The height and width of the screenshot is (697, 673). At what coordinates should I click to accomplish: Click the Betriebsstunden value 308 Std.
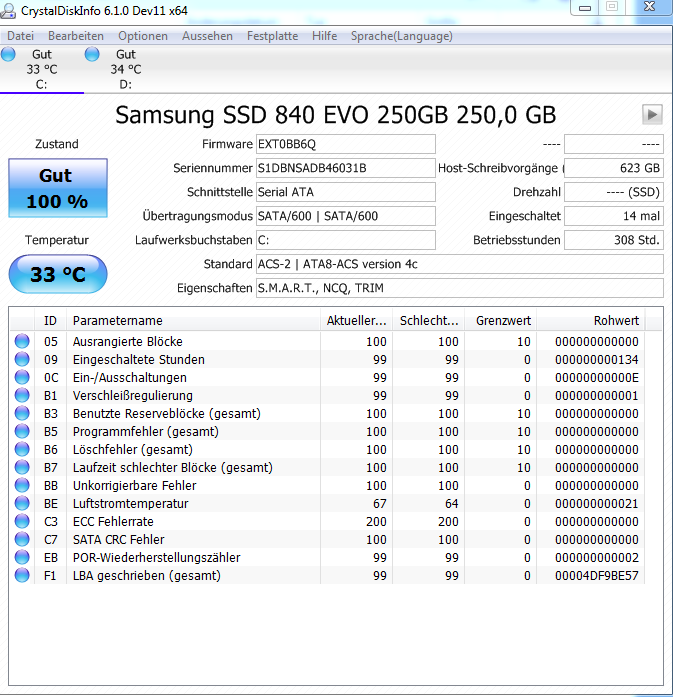(614, 240)
